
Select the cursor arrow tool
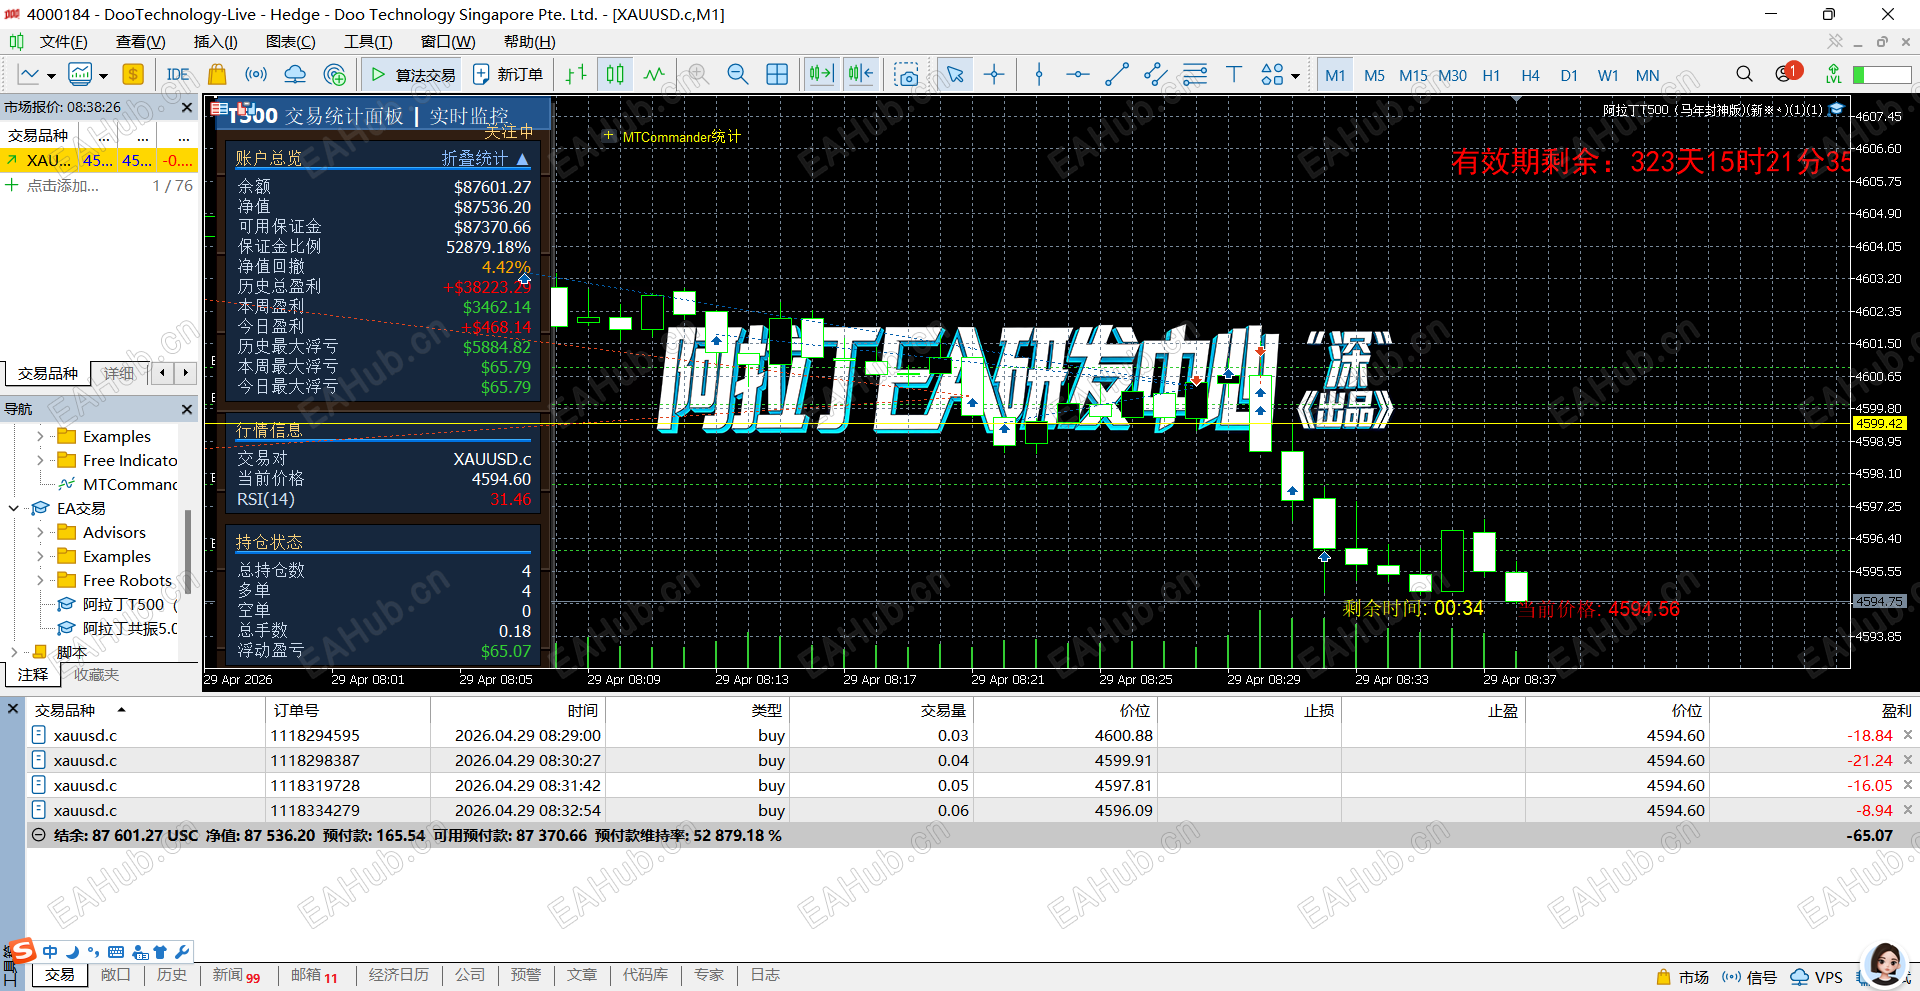click(955, 75)
